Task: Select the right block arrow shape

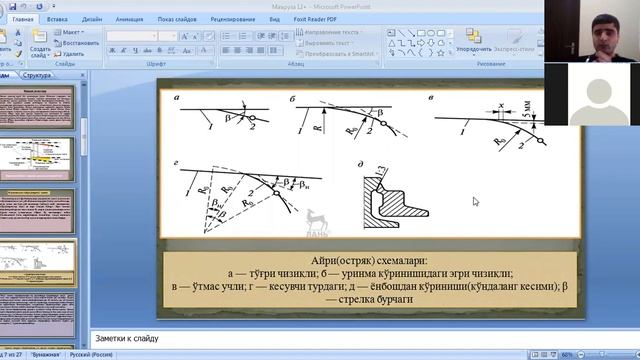Action: [x=421, y=43]
